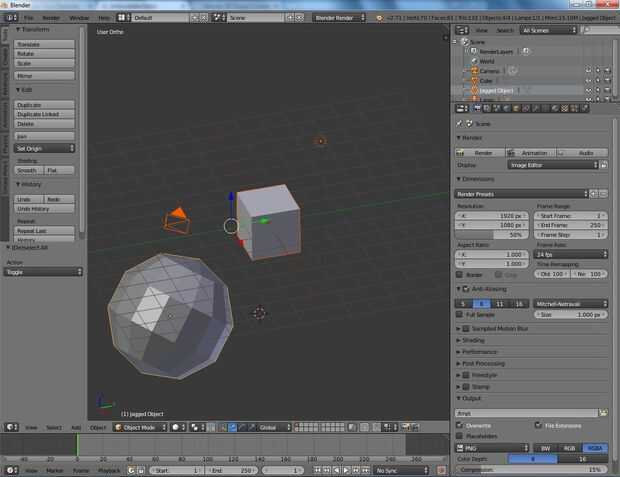Play the animation in reverse
The image size is (620, 477).
coord(336,470)
